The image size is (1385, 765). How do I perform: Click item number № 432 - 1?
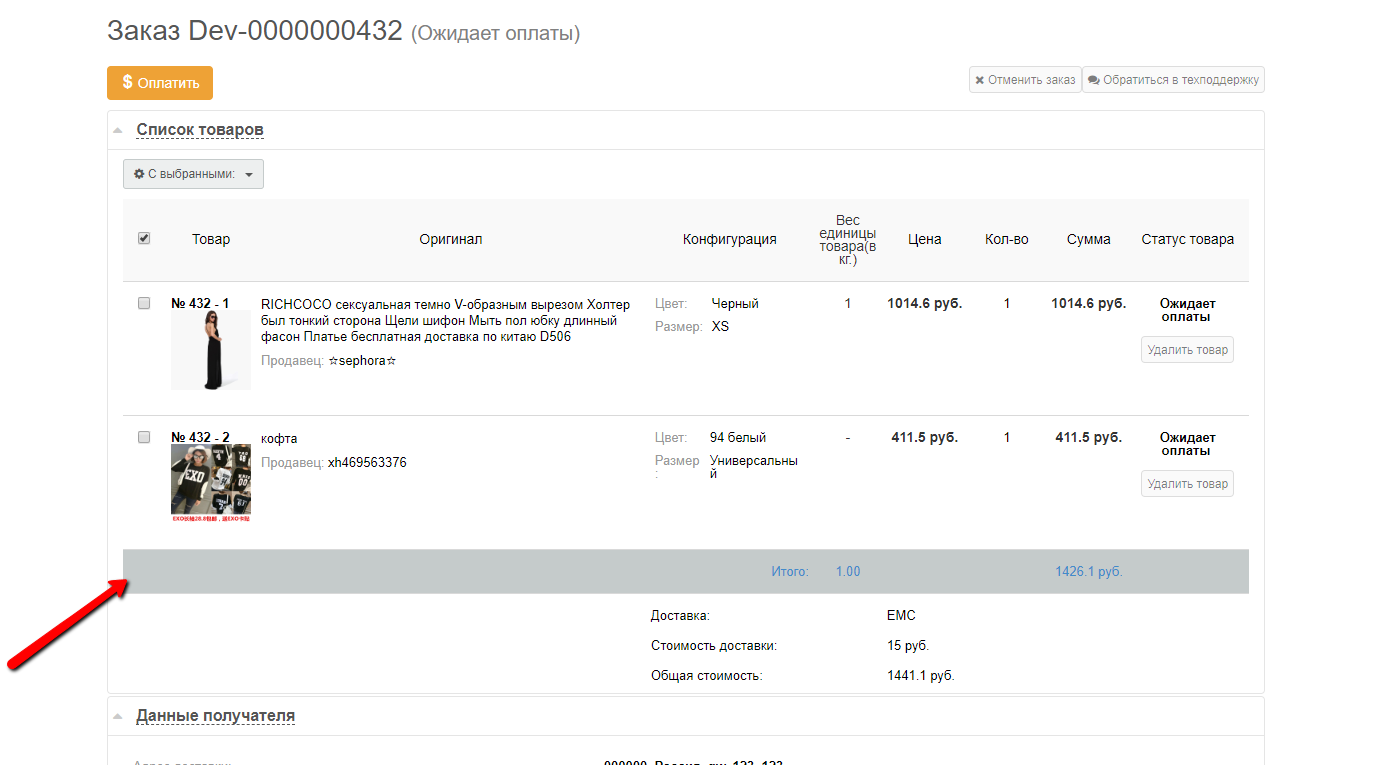tap(200, 303)
